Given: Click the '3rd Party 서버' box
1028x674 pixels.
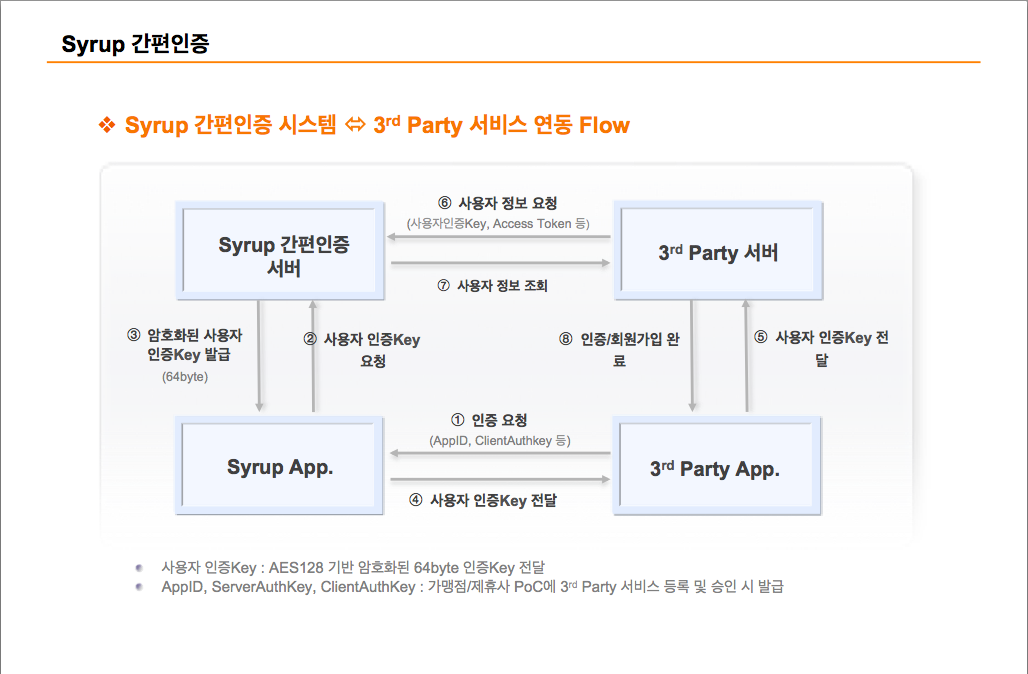Looking at the screenshot, I should [x=718, y=250].
